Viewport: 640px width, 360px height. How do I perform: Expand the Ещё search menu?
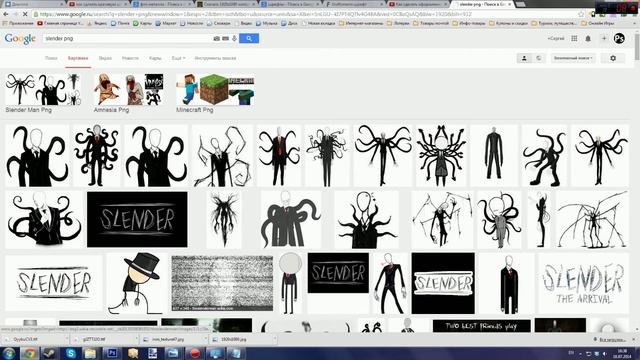(x=178, y=58)
